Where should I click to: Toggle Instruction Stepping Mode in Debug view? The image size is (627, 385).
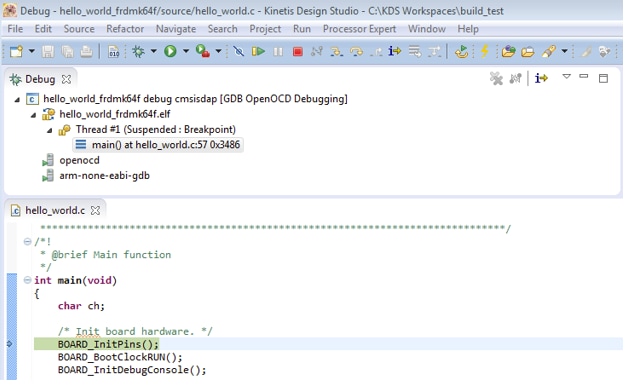pyautogui.click(x=541, y=78)
